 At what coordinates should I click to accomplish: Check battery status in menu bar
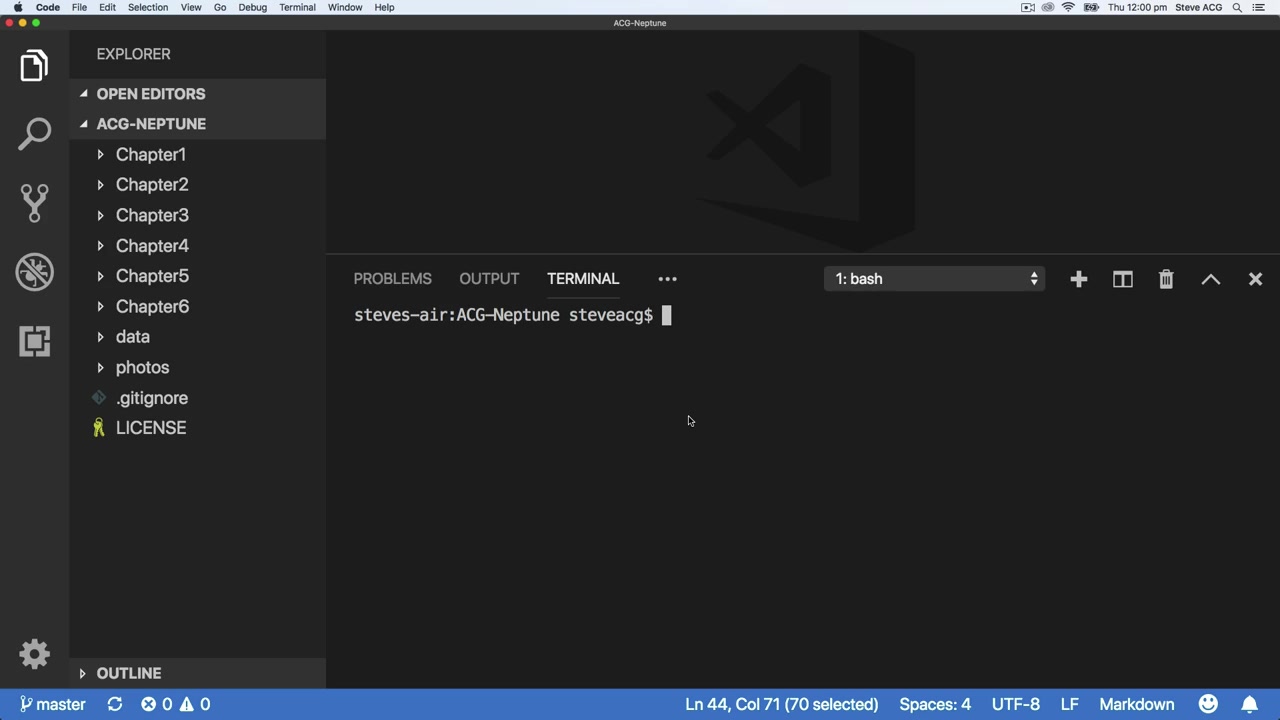pyautogui.click(x=1091, y=7)
